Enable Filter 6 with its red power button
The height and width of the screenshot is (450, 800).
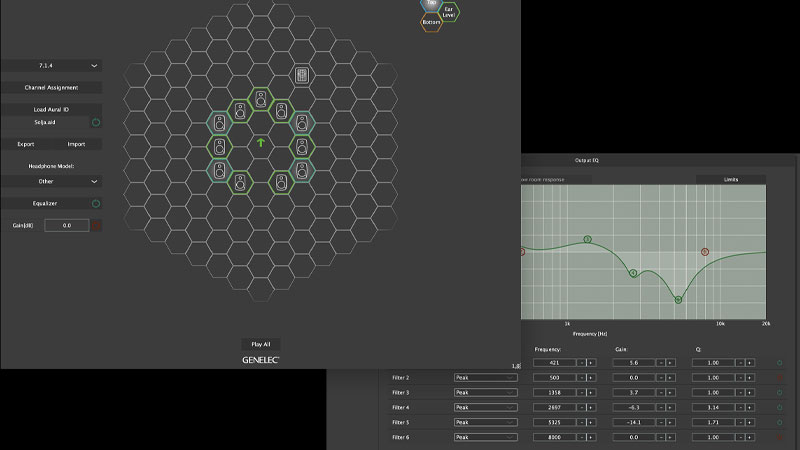(x=780, y=437)
